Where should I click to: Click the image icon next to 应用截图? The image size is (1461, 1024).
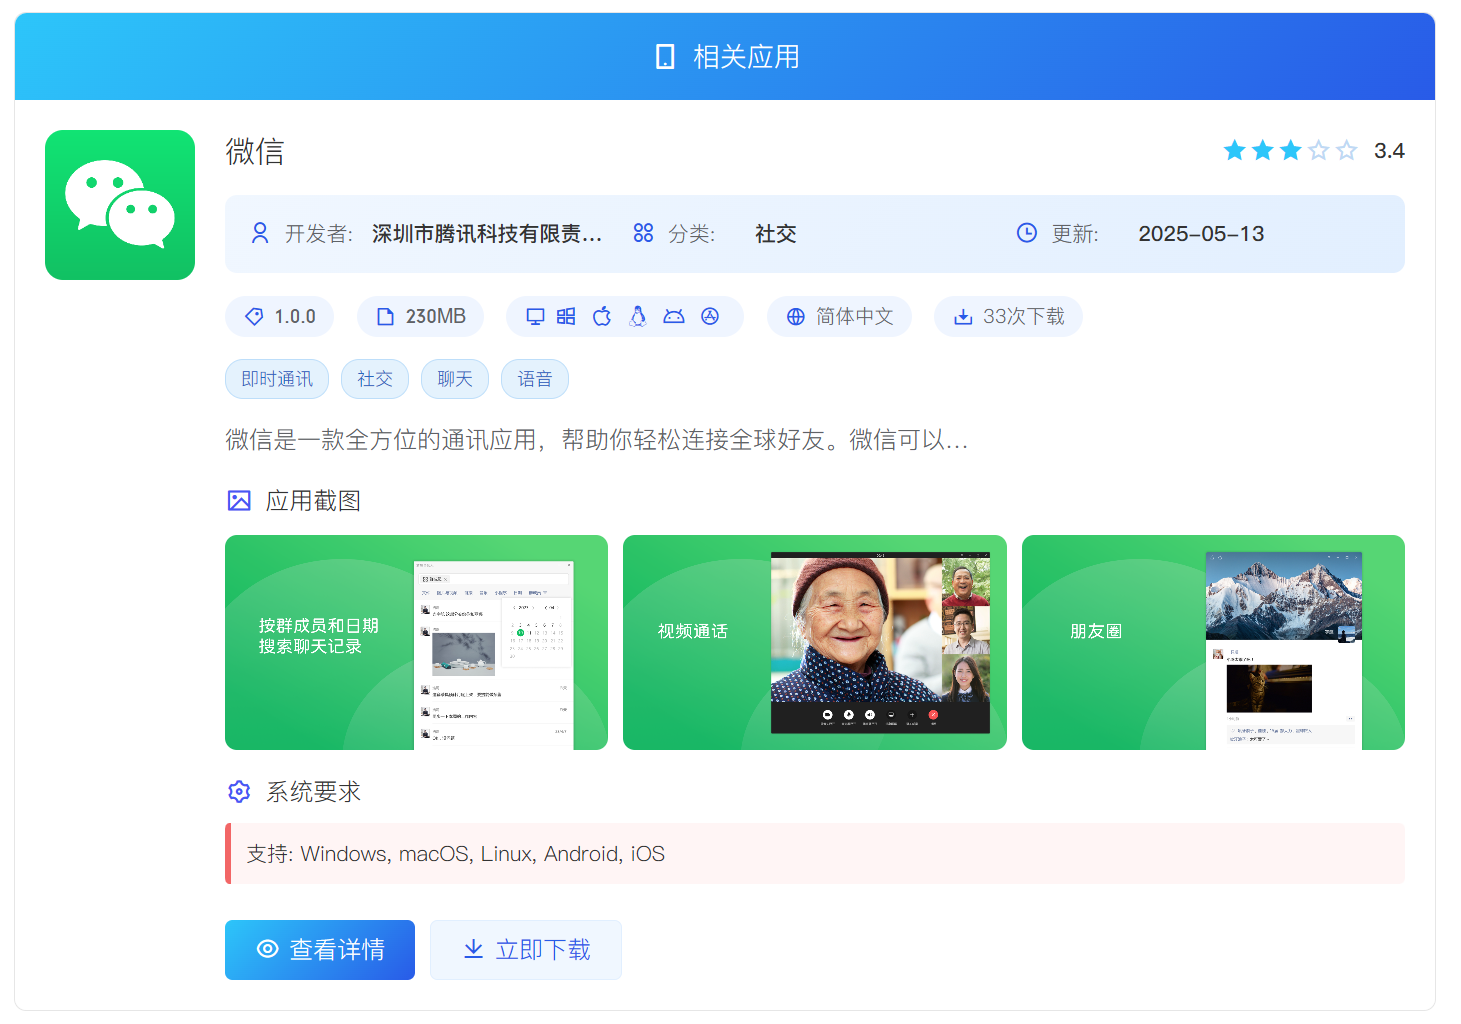point(239,501)
